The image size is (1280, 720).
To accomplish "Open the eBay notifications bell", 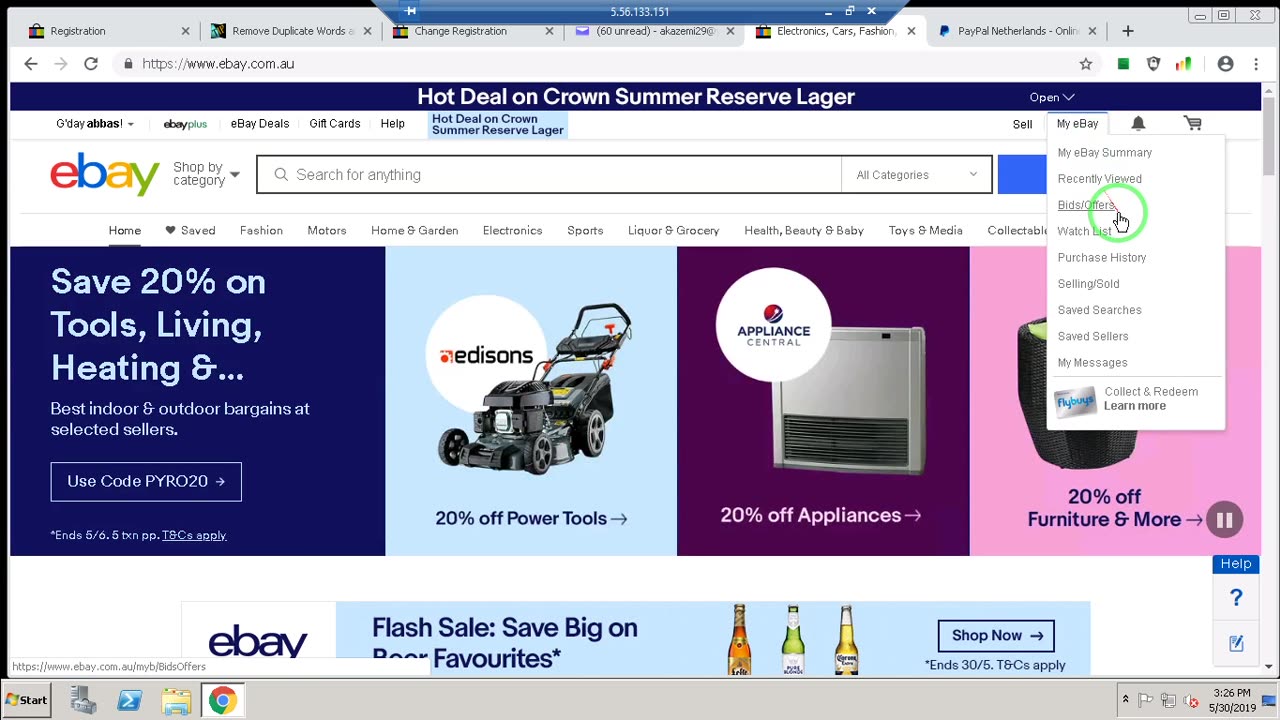I will point(1138,123).
